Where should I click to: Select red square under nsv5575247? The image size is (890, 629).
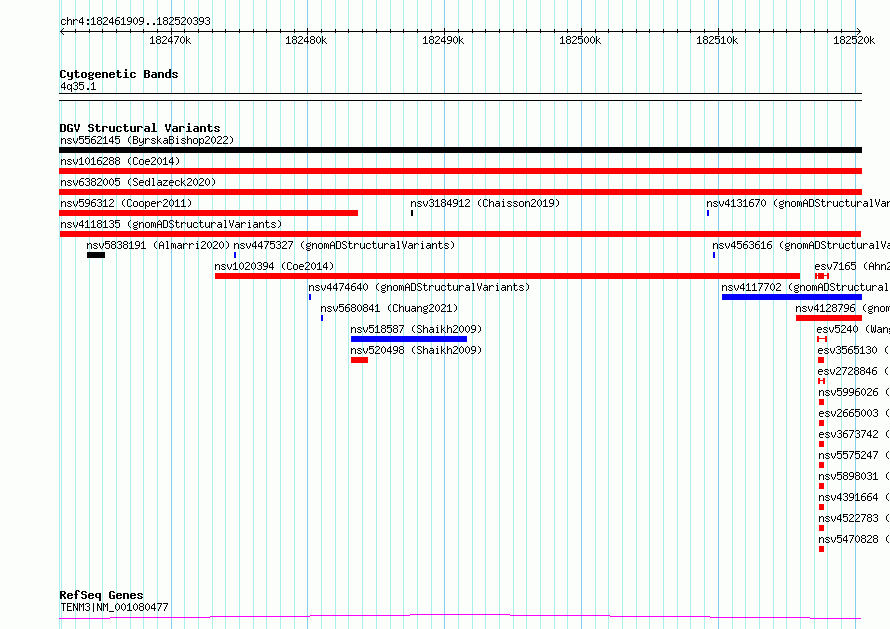pos(821,465)
